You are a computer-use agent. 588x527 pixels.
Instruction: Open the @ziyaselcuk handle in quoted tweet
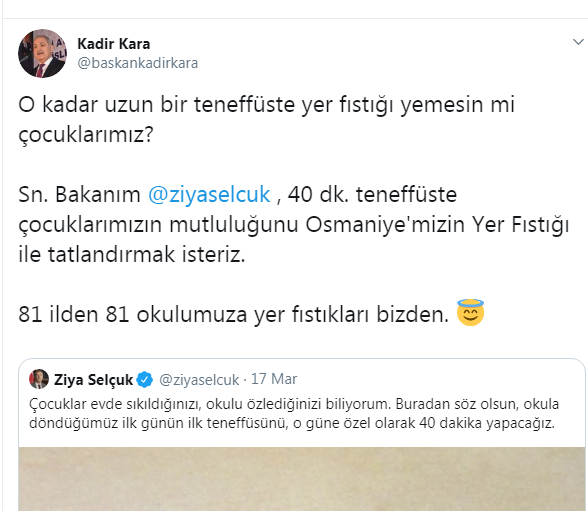point(199,380)
